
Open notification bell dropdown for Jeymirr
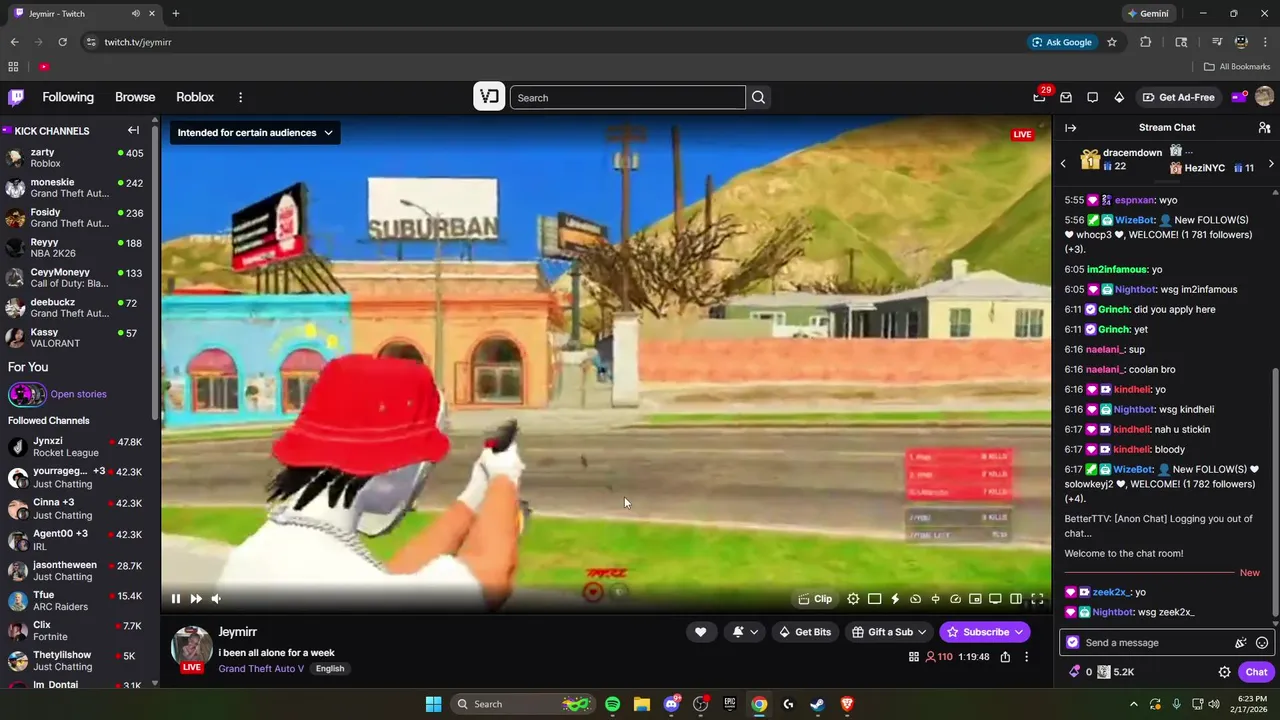click(x=745, y=632)
